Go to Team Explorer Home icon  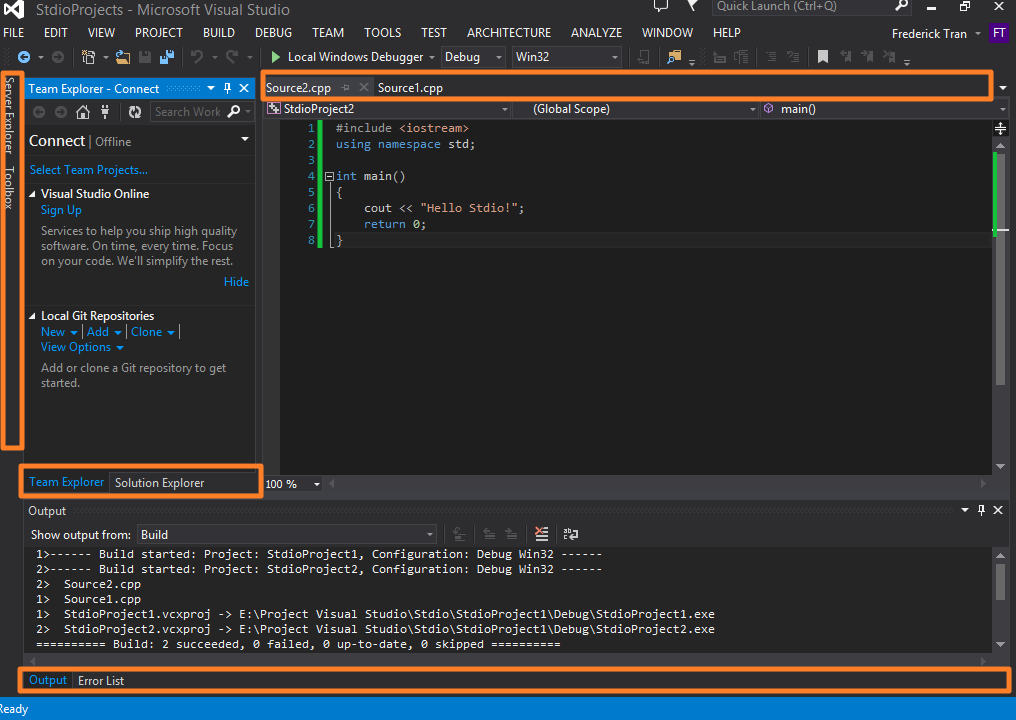(x=83, y=112)
